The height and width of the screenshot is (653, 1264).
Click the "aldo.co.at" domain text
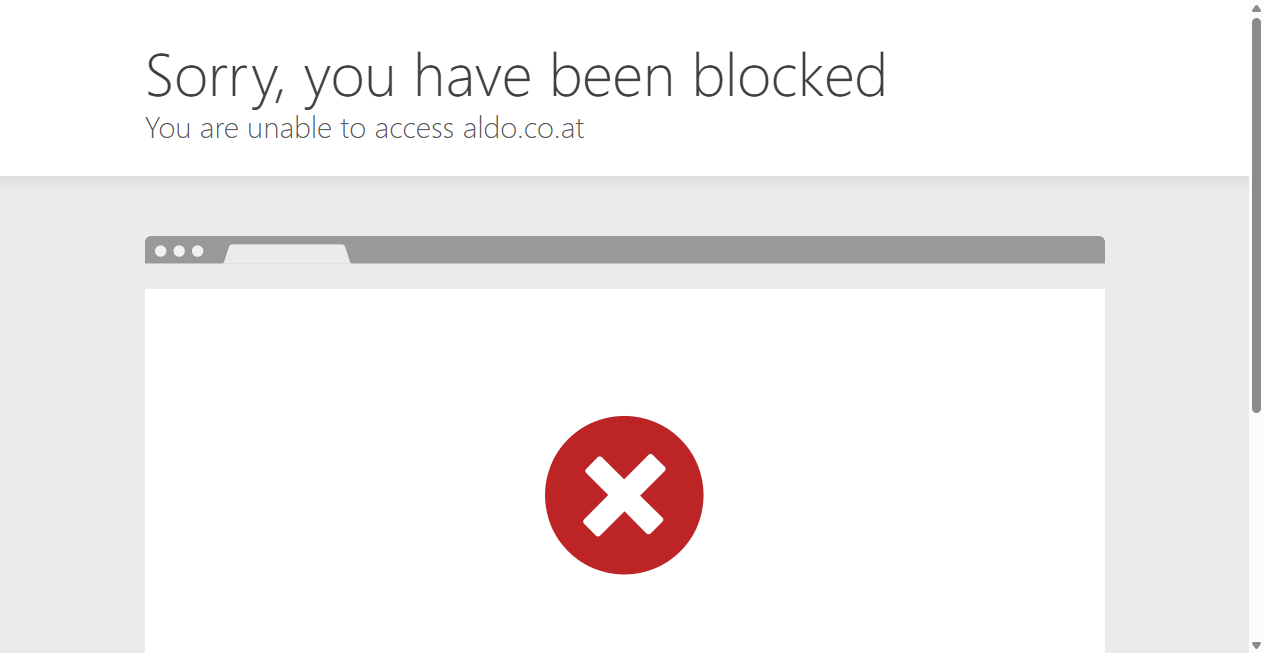point(523,128)
